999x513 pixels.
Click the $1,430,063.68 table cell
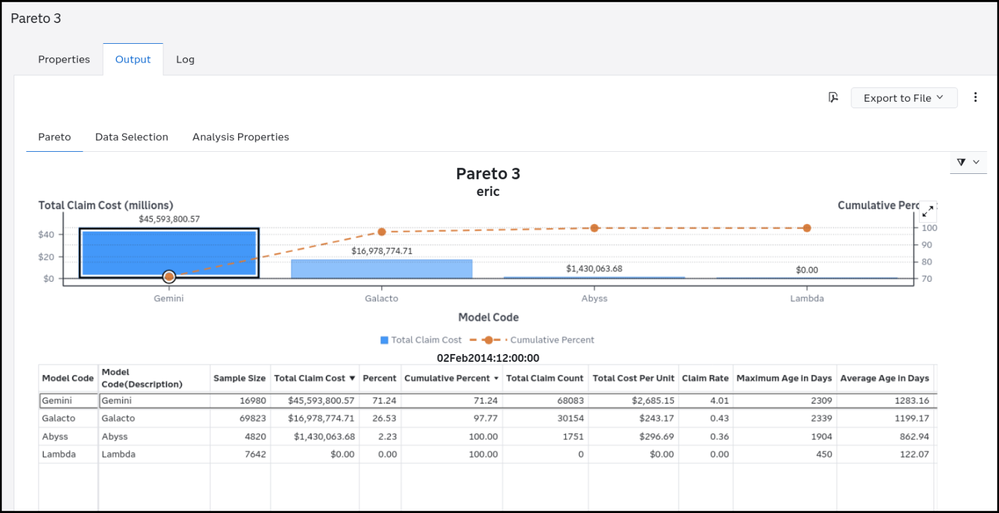(315, 437)
